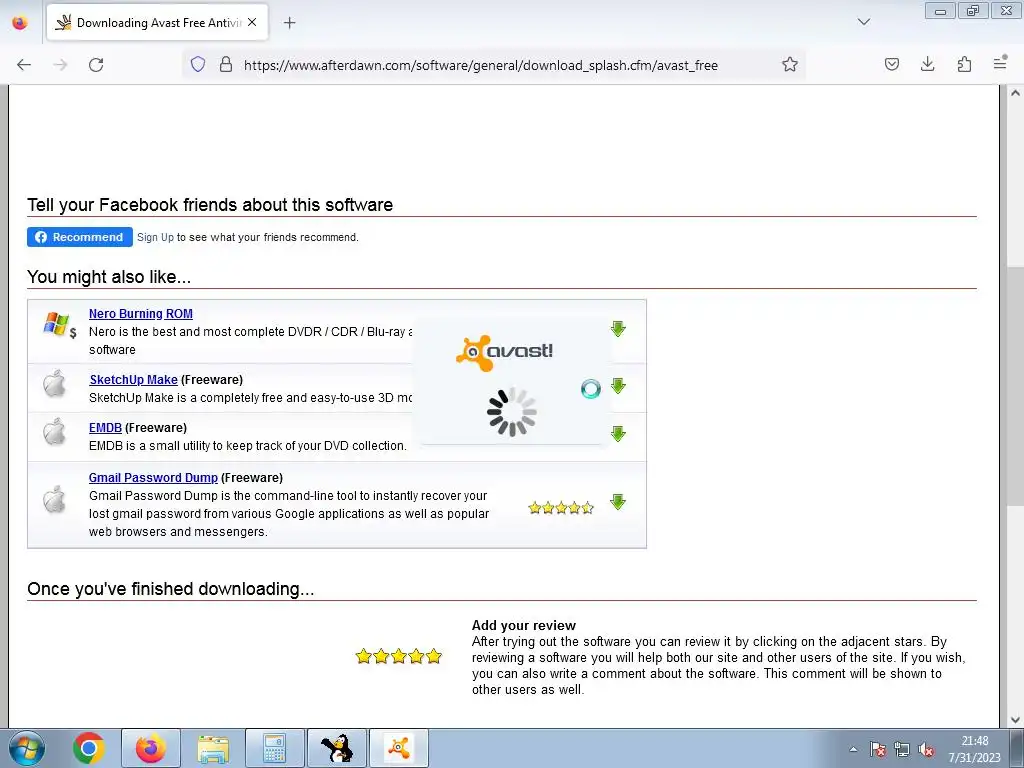Viewport: 1024px width, 768px height.
Task: Open the Firefox extensions menu
Action: (x=964, y=64)
